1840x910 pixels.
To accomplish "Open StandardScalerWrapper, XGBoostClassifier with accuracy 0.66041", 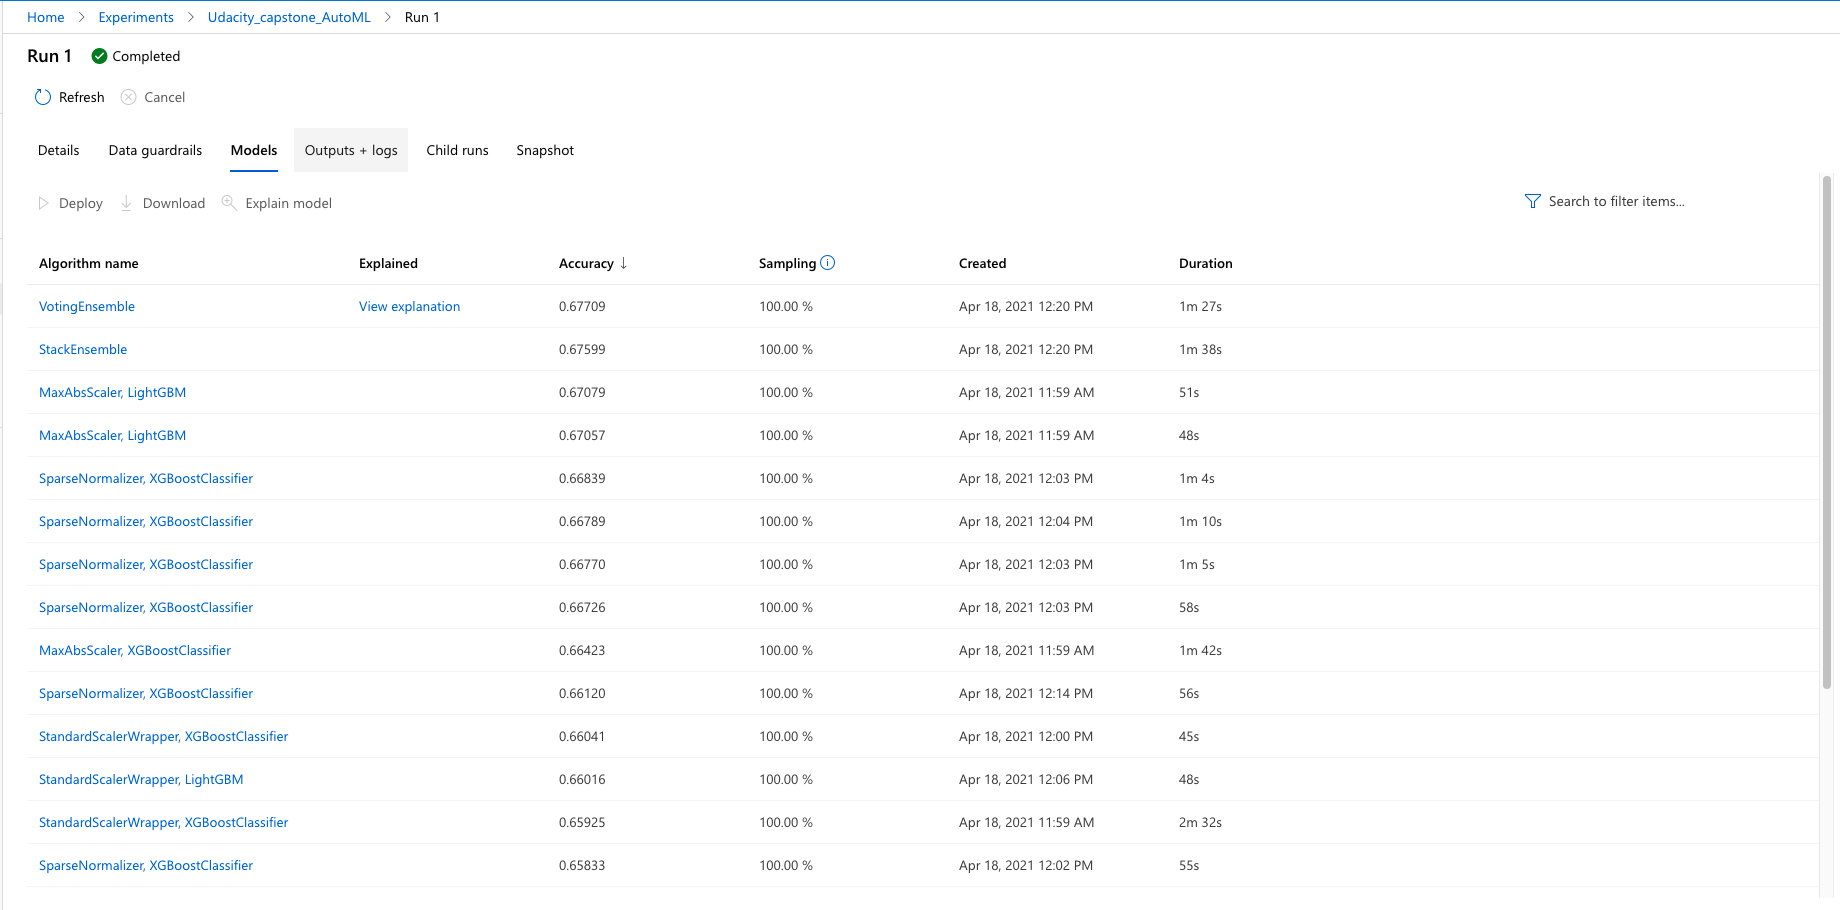I will tap(164, 736).
